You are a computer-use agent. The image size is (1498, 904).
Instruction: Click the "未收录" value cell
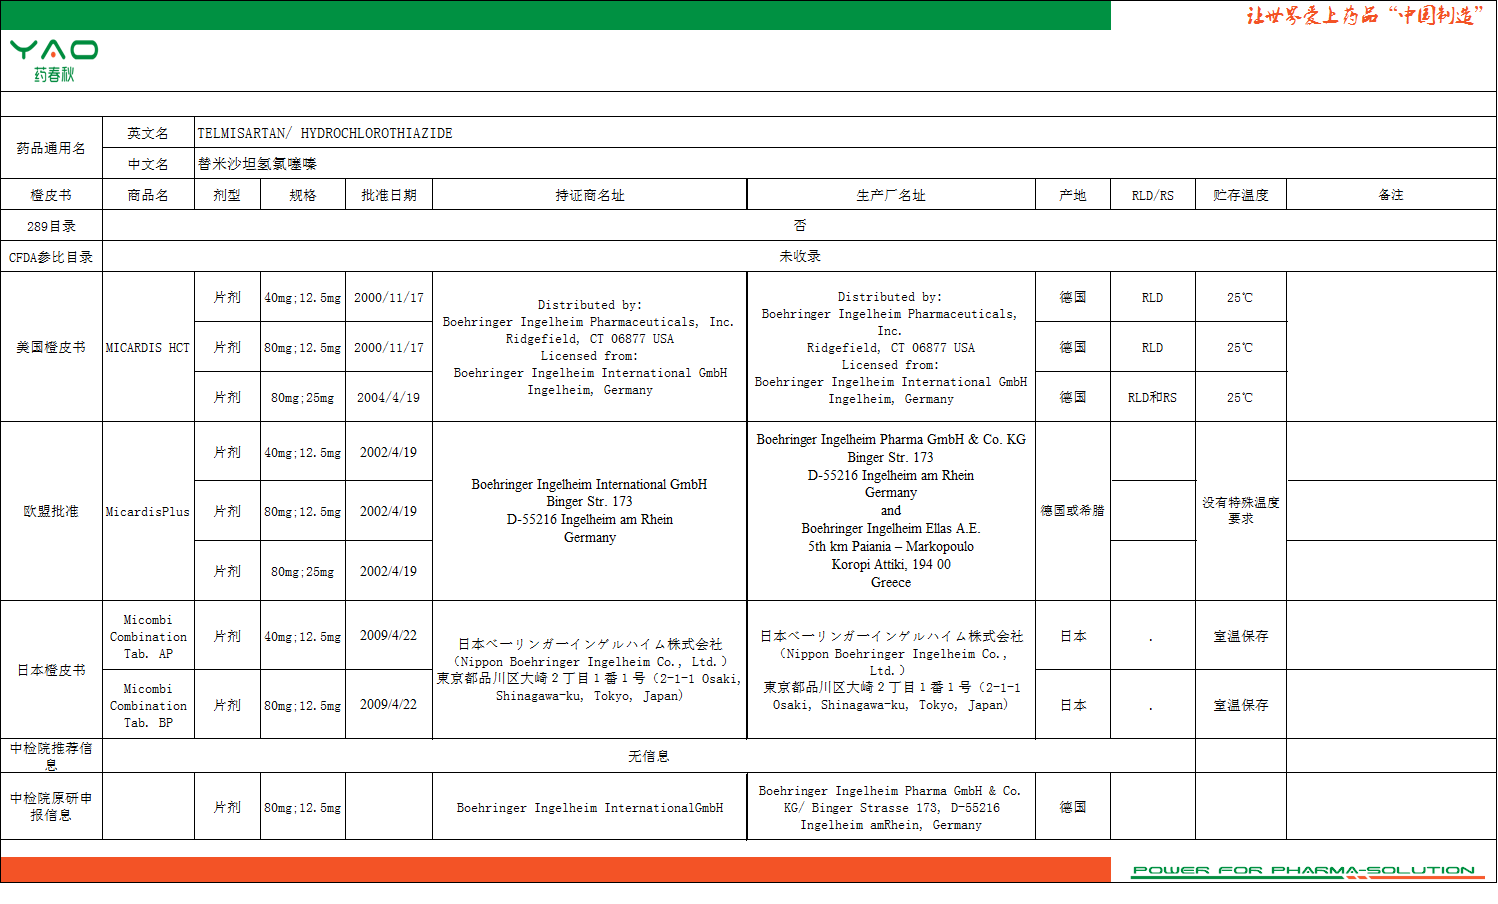pyautogui.click(x=799, y=257)
